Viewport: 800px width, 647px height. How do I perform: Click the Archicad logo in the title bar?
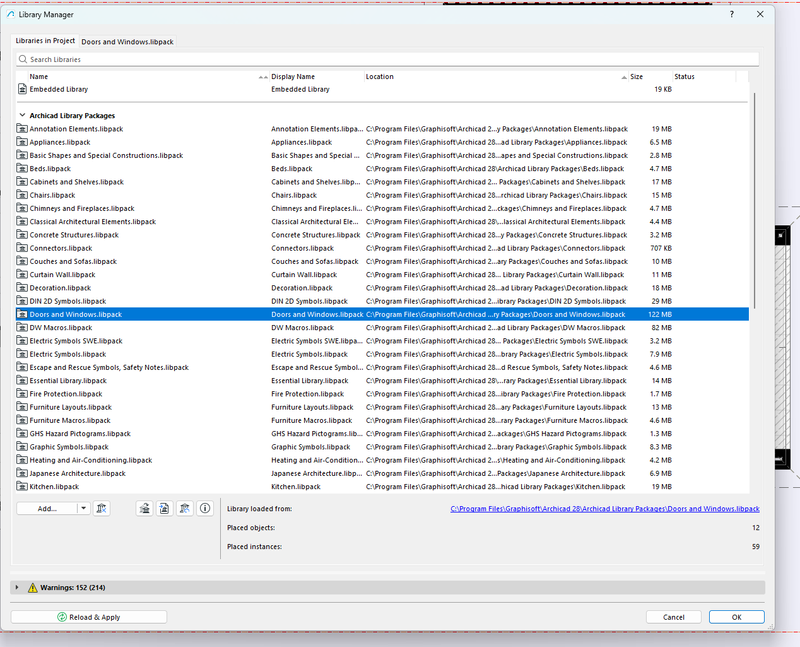[x=11, y=14]
